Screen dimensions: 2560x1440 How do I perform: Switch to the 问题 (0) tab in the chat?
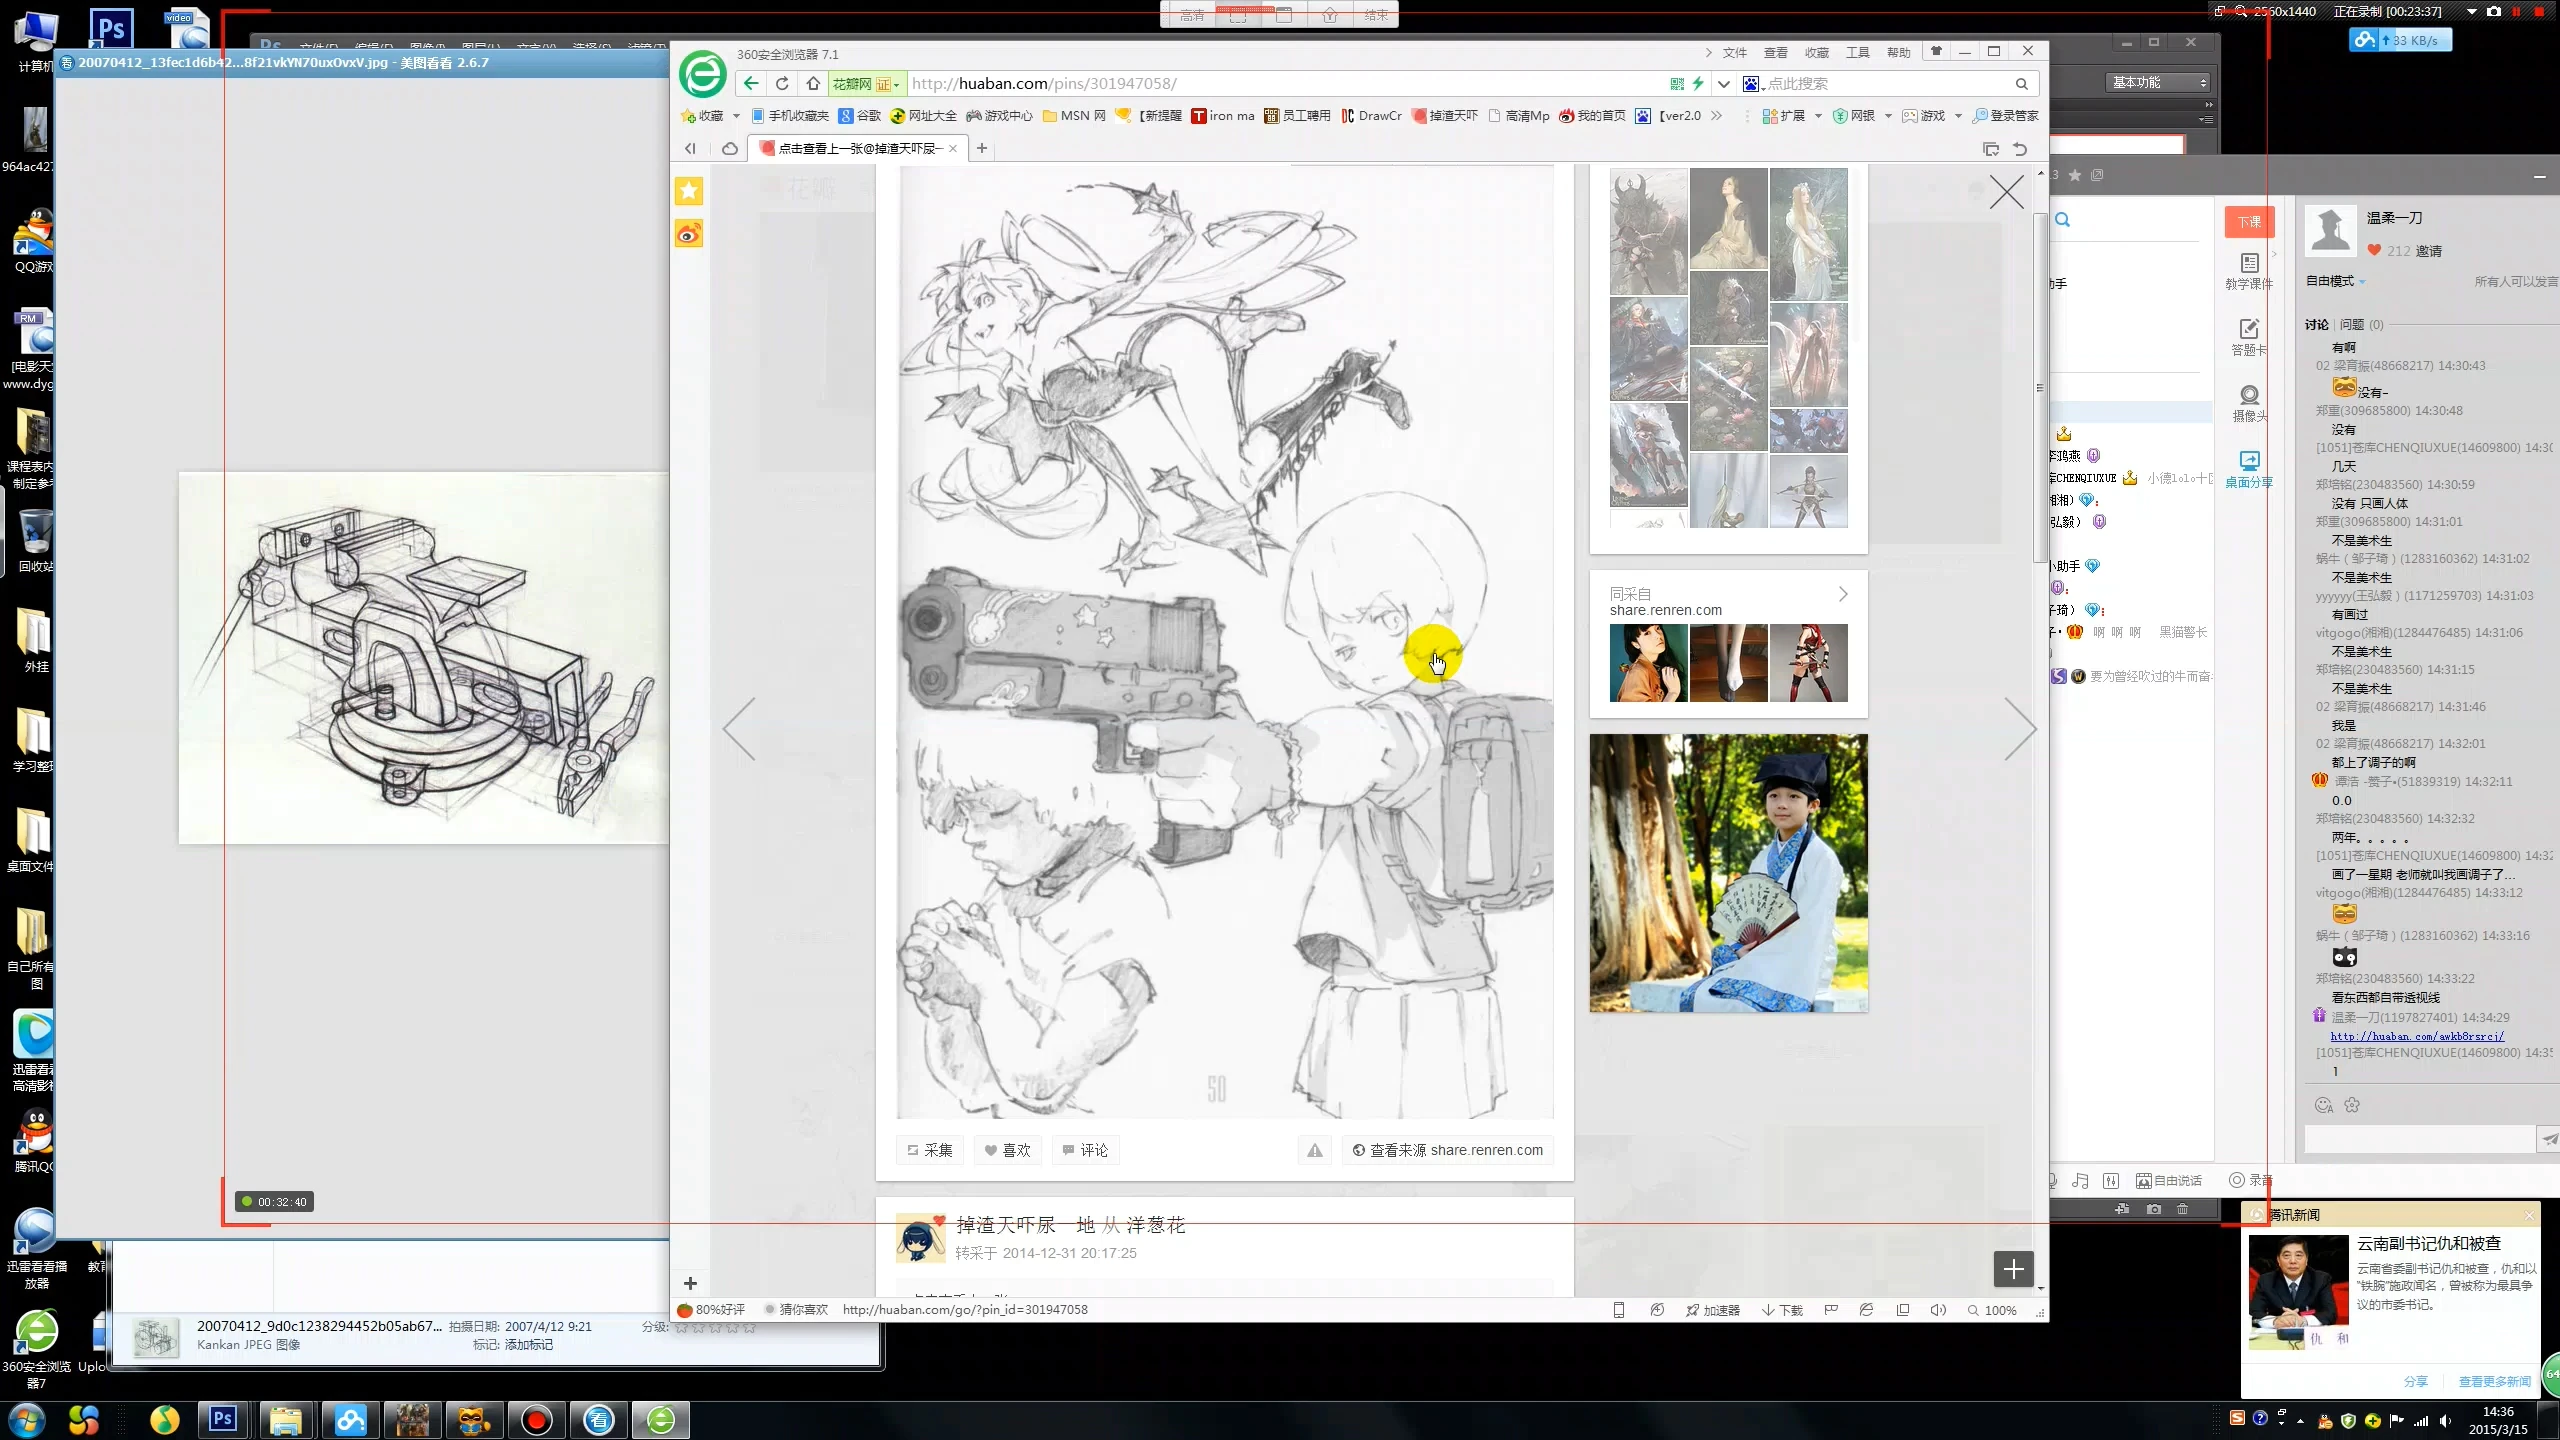point(2361,325)
